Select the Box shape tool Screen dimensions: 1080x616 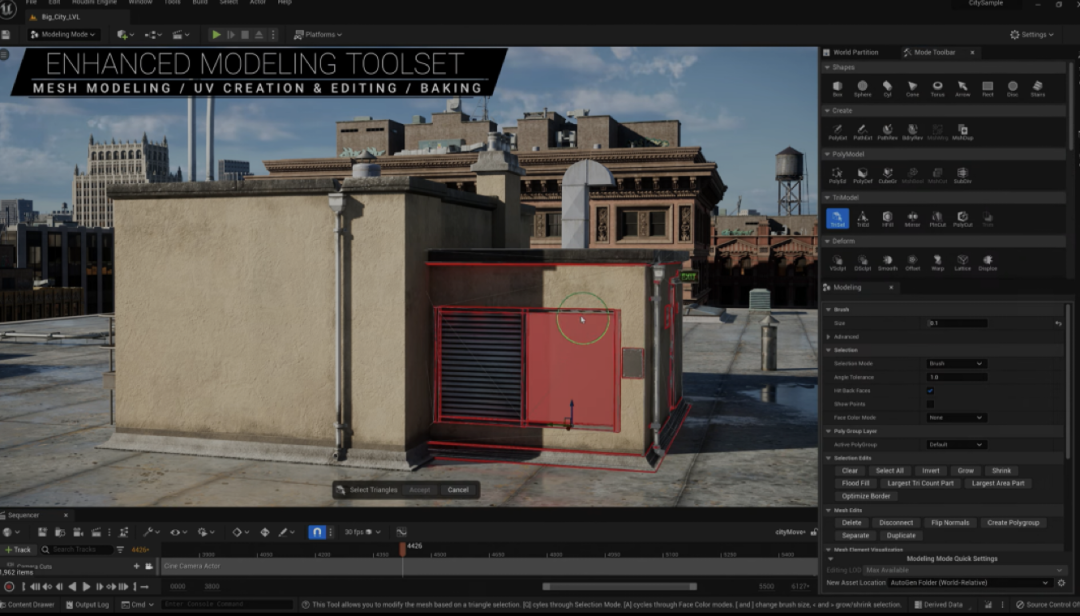pyautogui.click(x=837, y=89)
